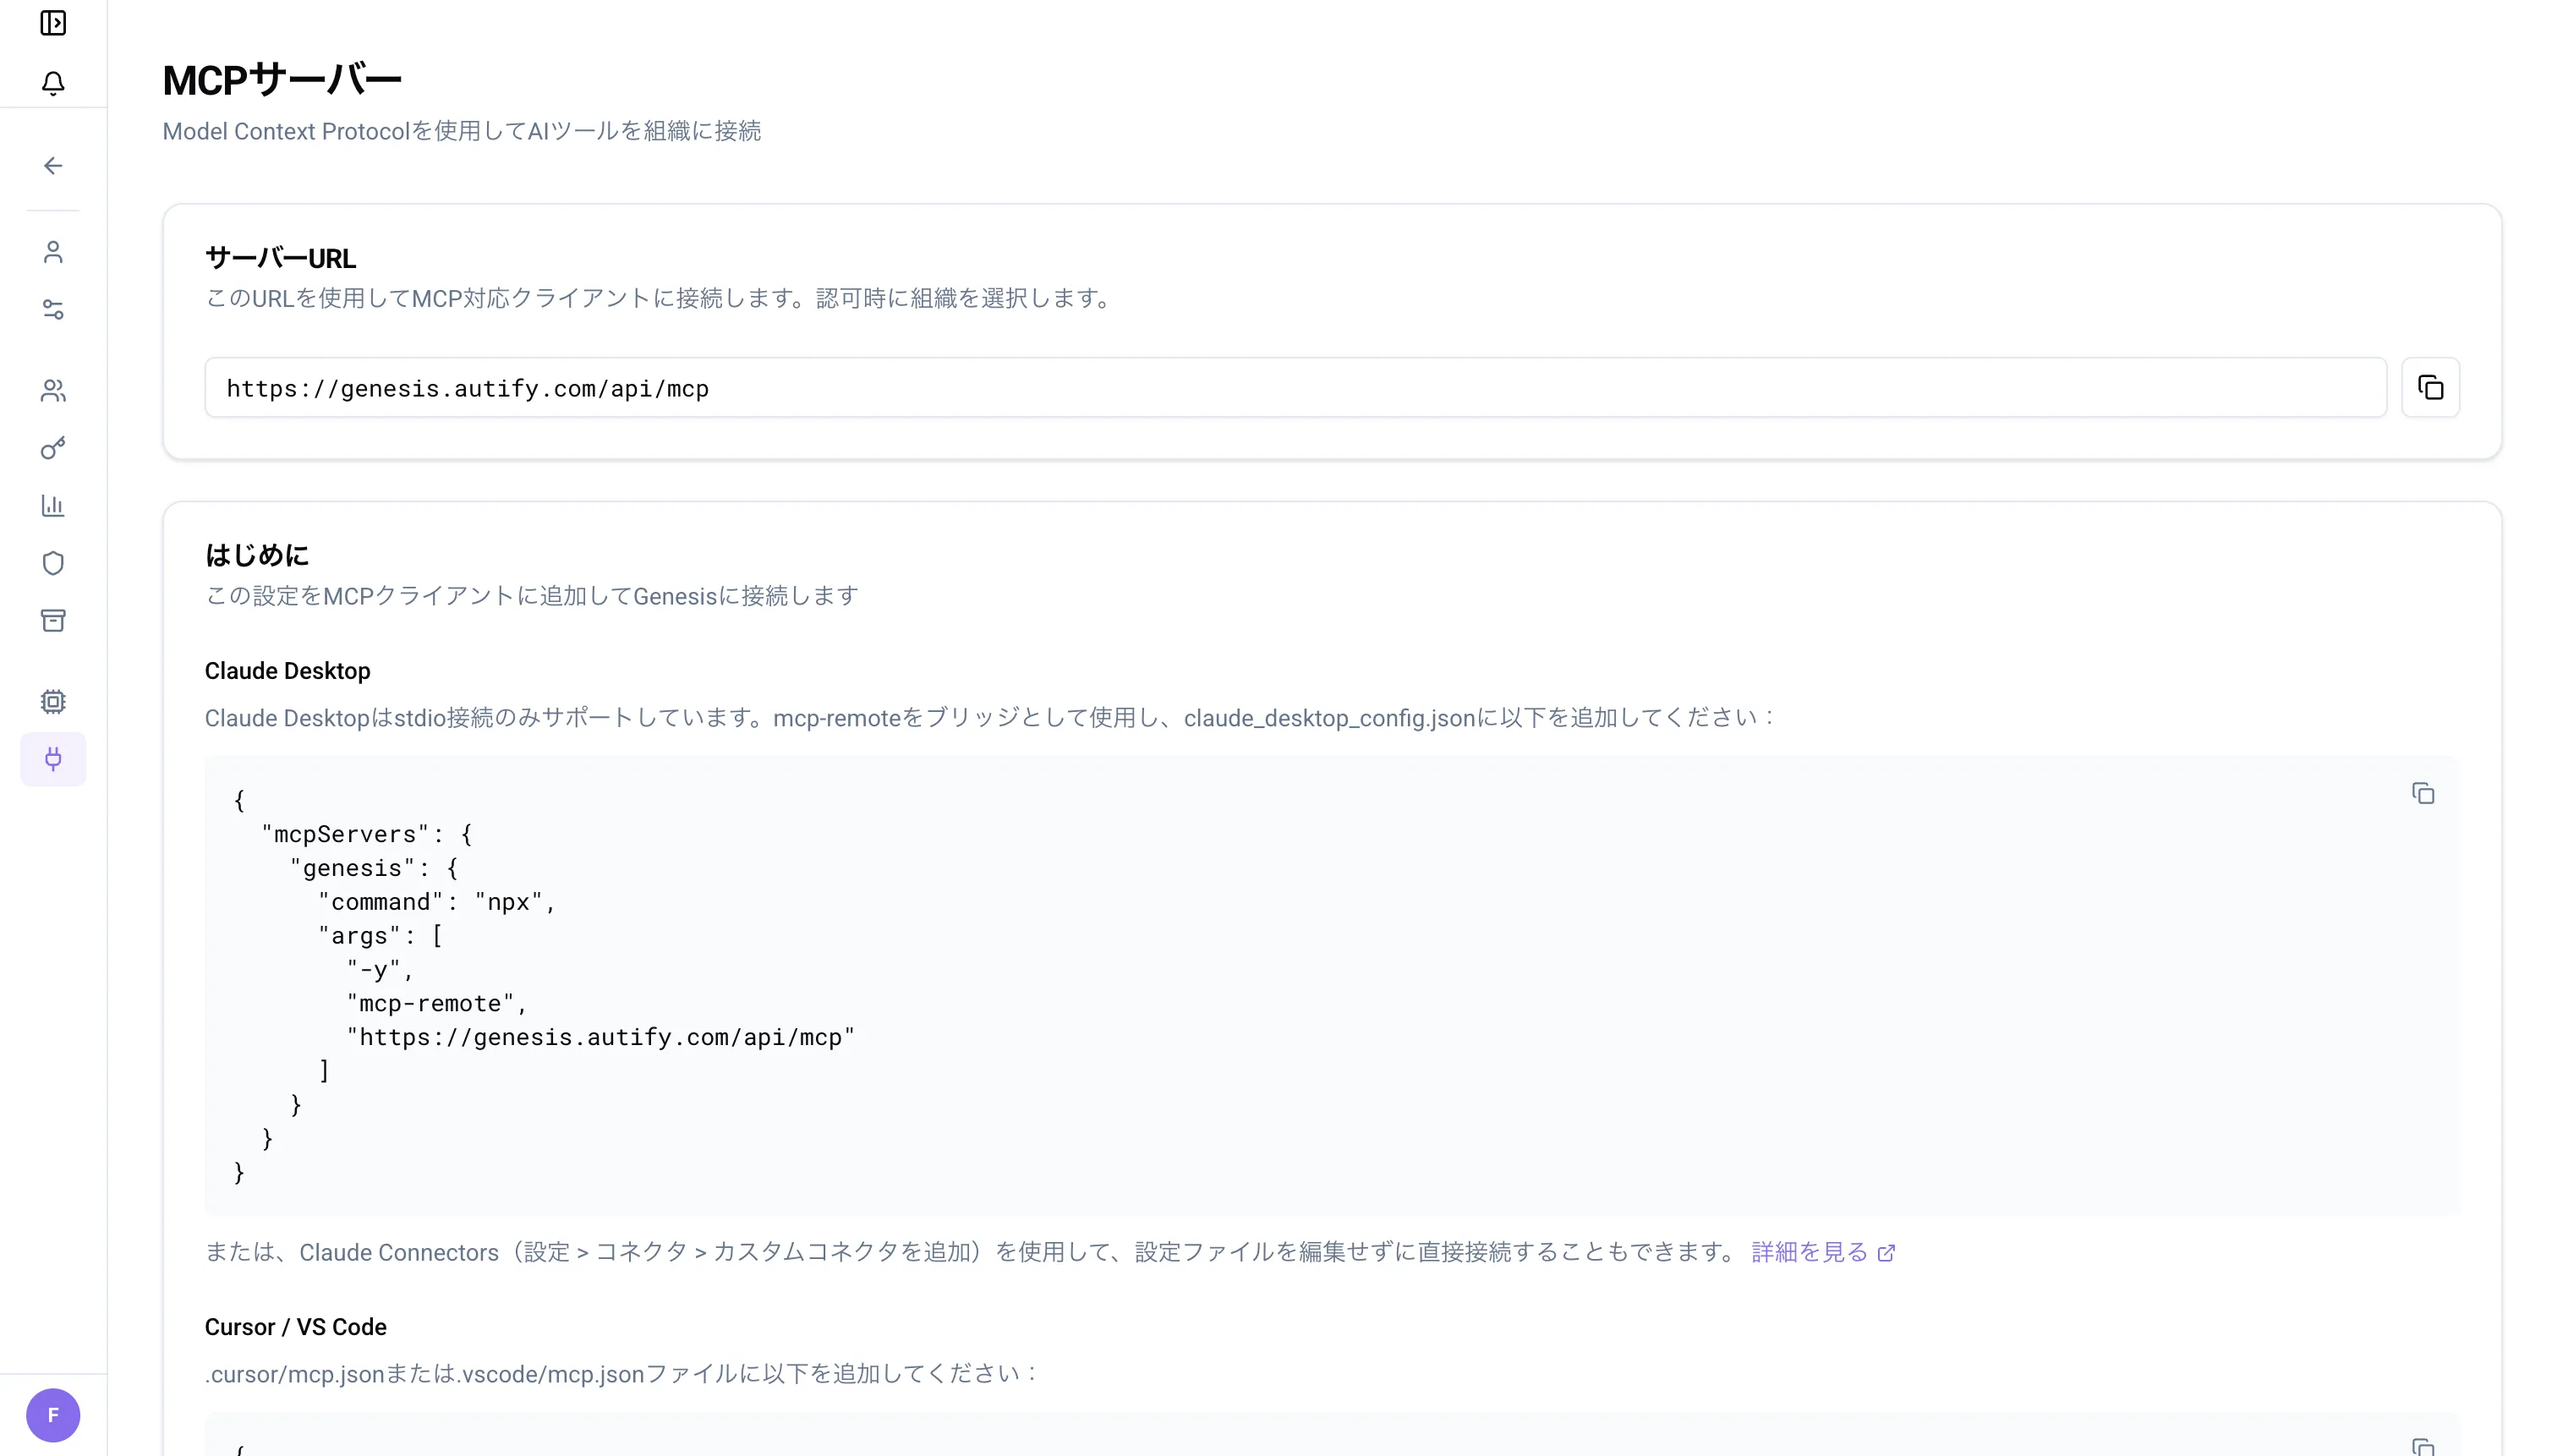Image resolution: width=2557 pixels, height=1456 pixels.
Task: Click the はじめに section heading
Action: (x=257, y=555)
